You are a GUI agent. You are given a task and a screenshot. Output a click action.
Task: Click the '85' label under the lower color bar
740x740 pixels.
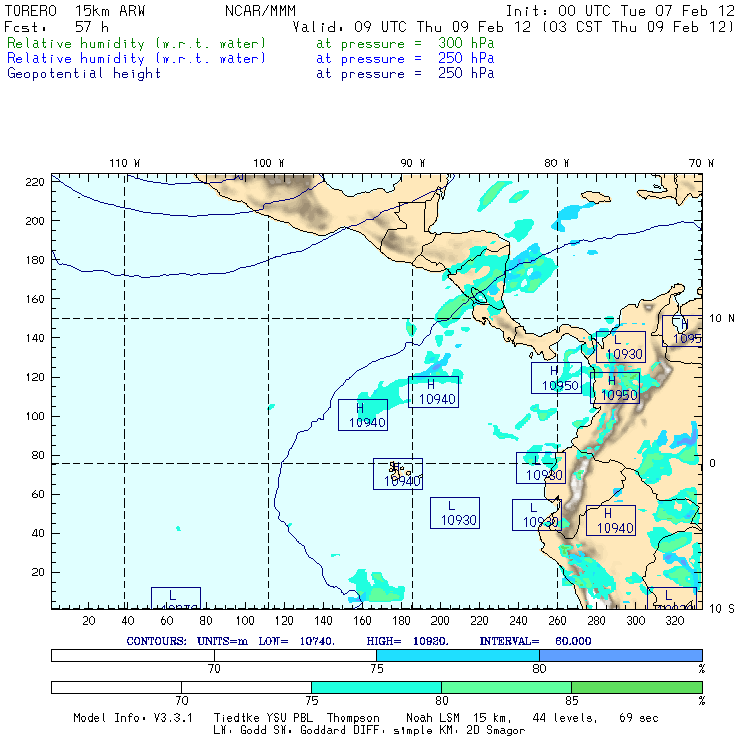[x=572, y=700]
